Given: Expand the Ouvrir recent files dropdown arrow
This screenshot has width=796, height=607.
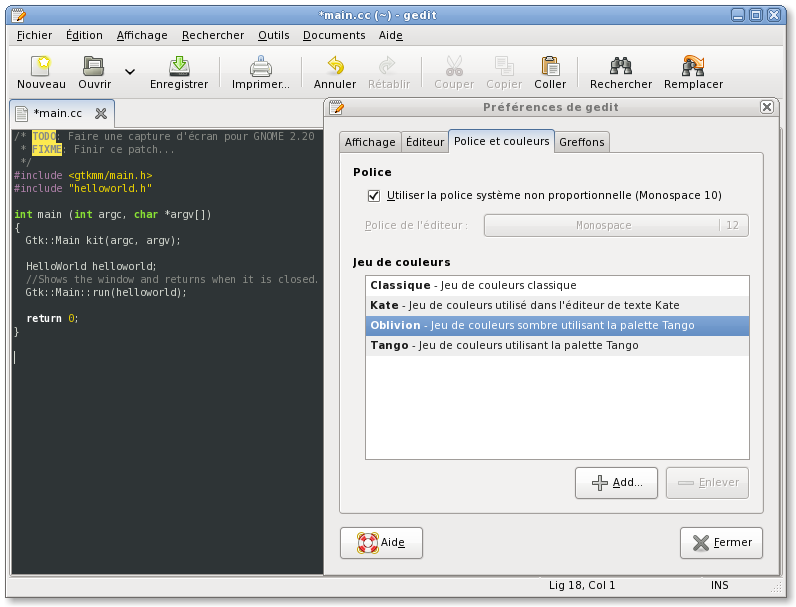Looking at the screenshot, I should 130,72.
